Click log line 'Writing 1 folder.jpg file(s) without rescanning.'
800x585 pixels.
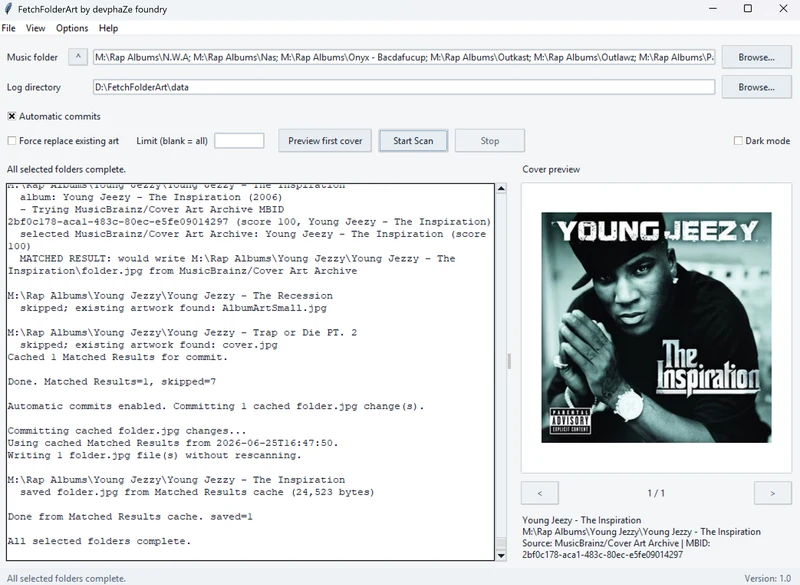[155, 455]
